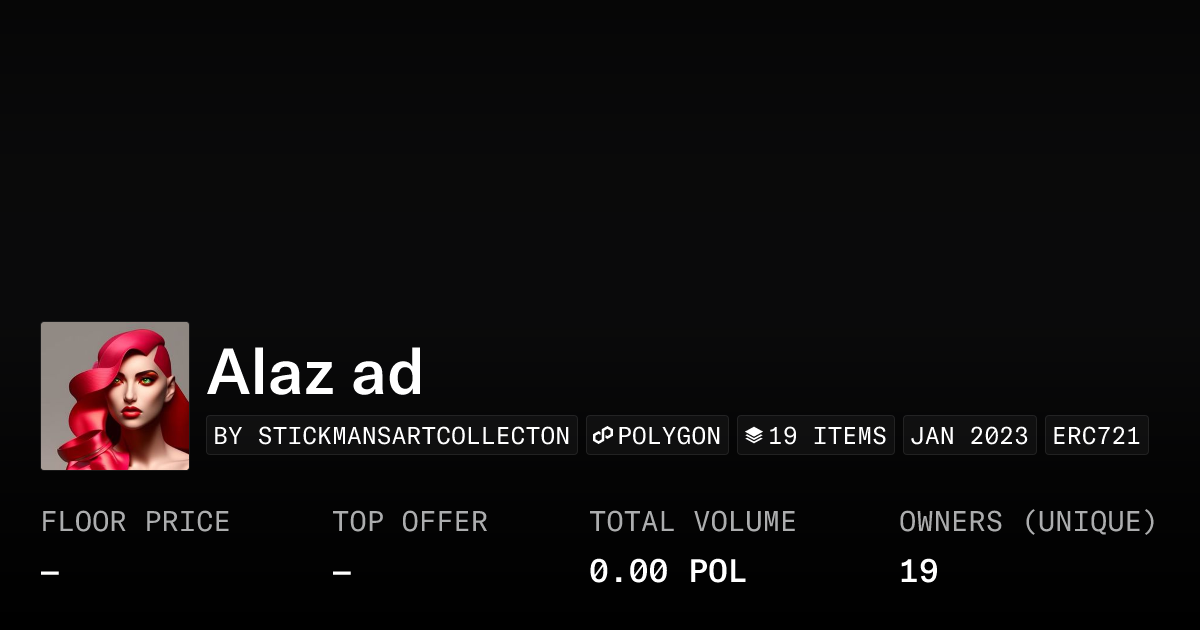Click the dash value under Floor Price
This screenshot has height=630, width=1200.
50,573
